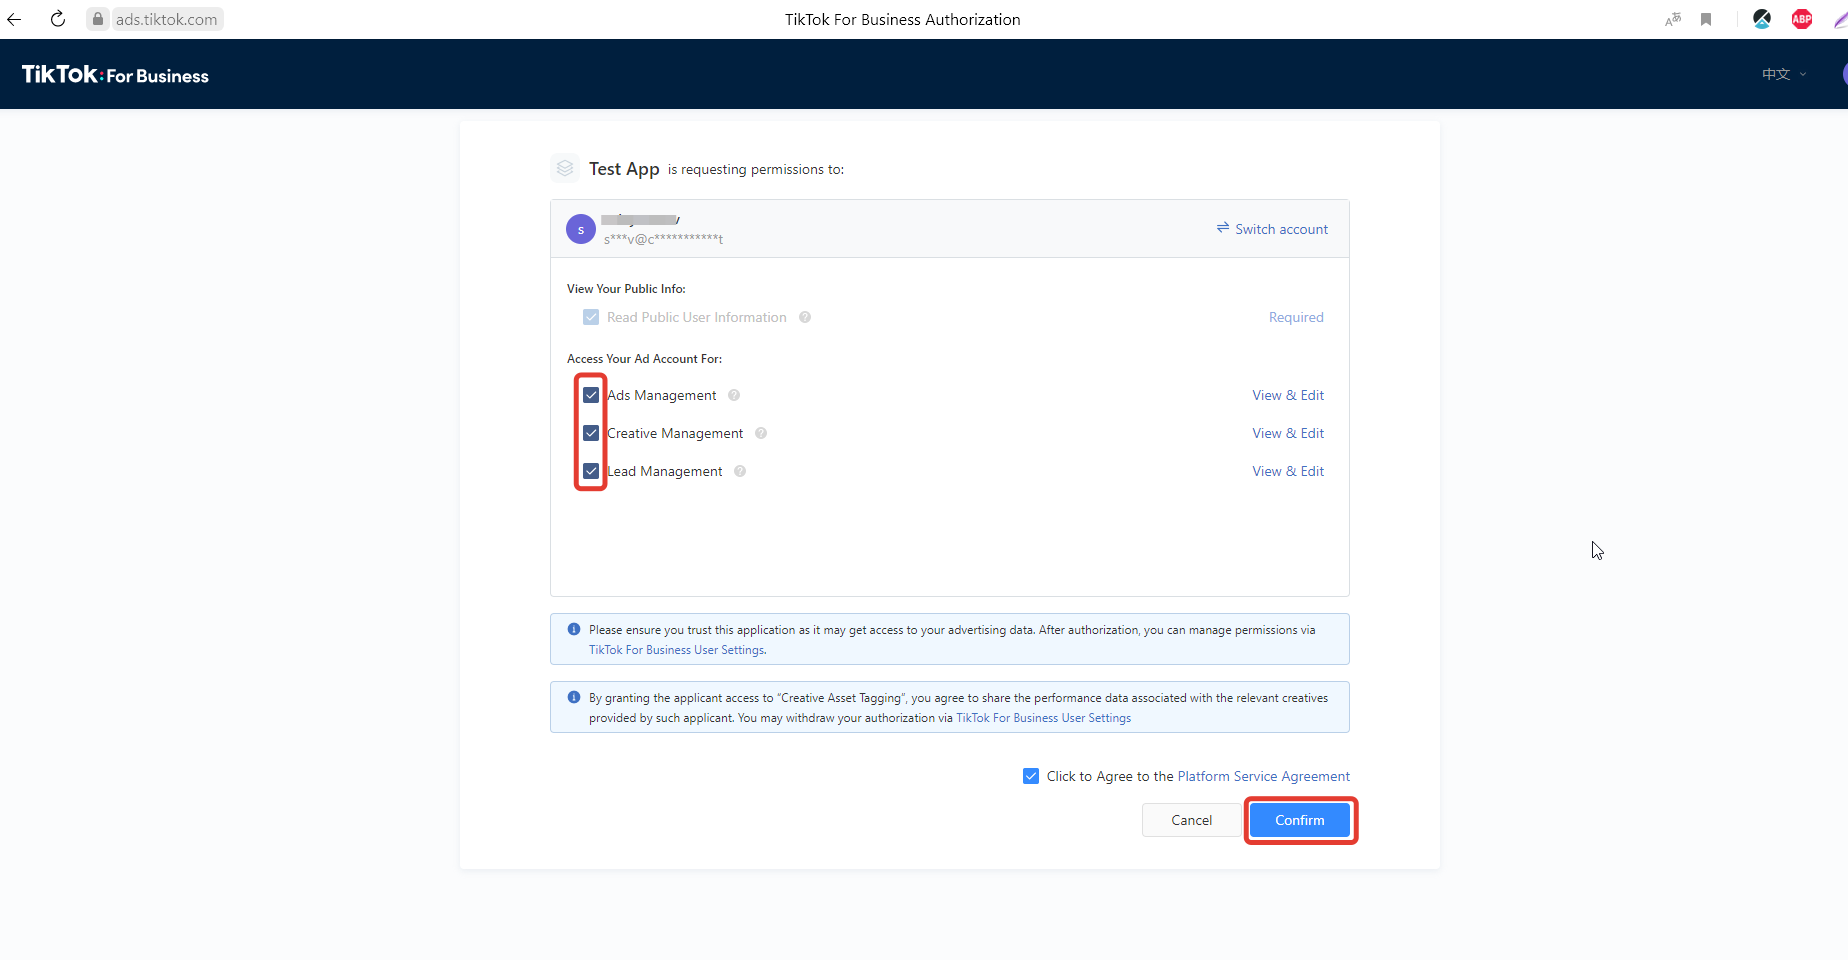Screen dimensions: 1848x960
Task: Click the info icon in the Creative Asset Tagging notice
Action: tap(574, 697)
